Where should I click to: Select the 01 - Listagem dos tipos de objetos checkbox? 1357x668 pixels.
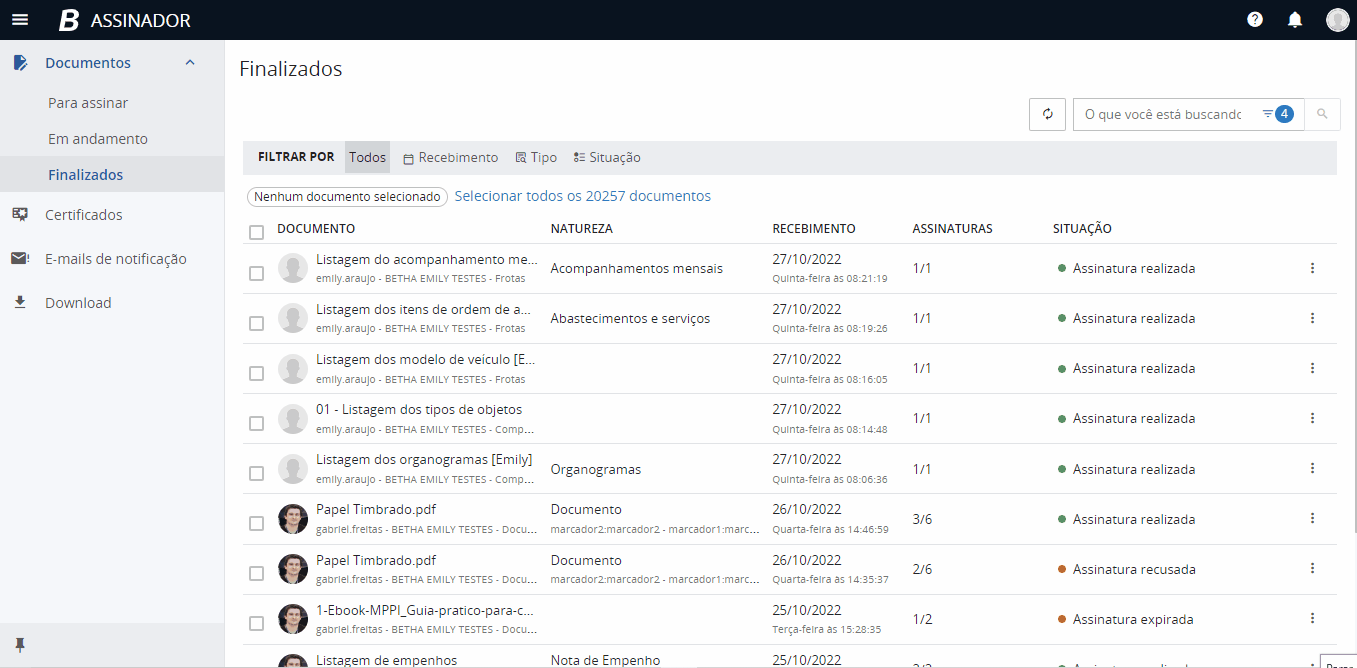[257, 423]
